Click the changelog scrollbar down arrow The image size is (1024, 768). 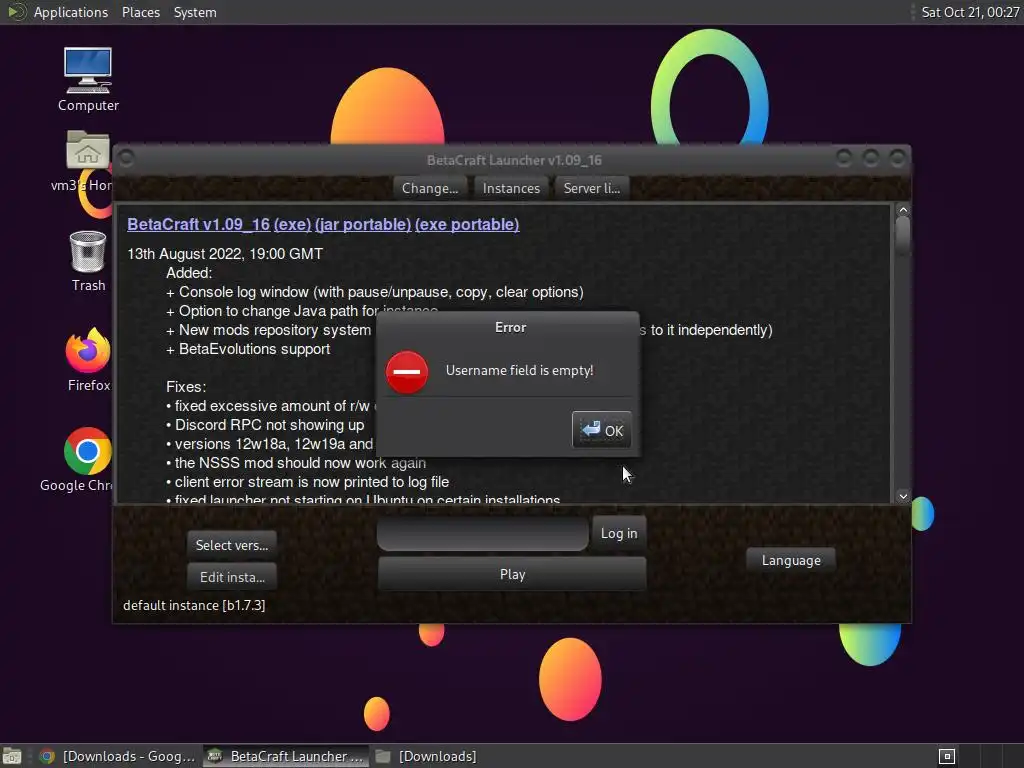pos(903,496)
